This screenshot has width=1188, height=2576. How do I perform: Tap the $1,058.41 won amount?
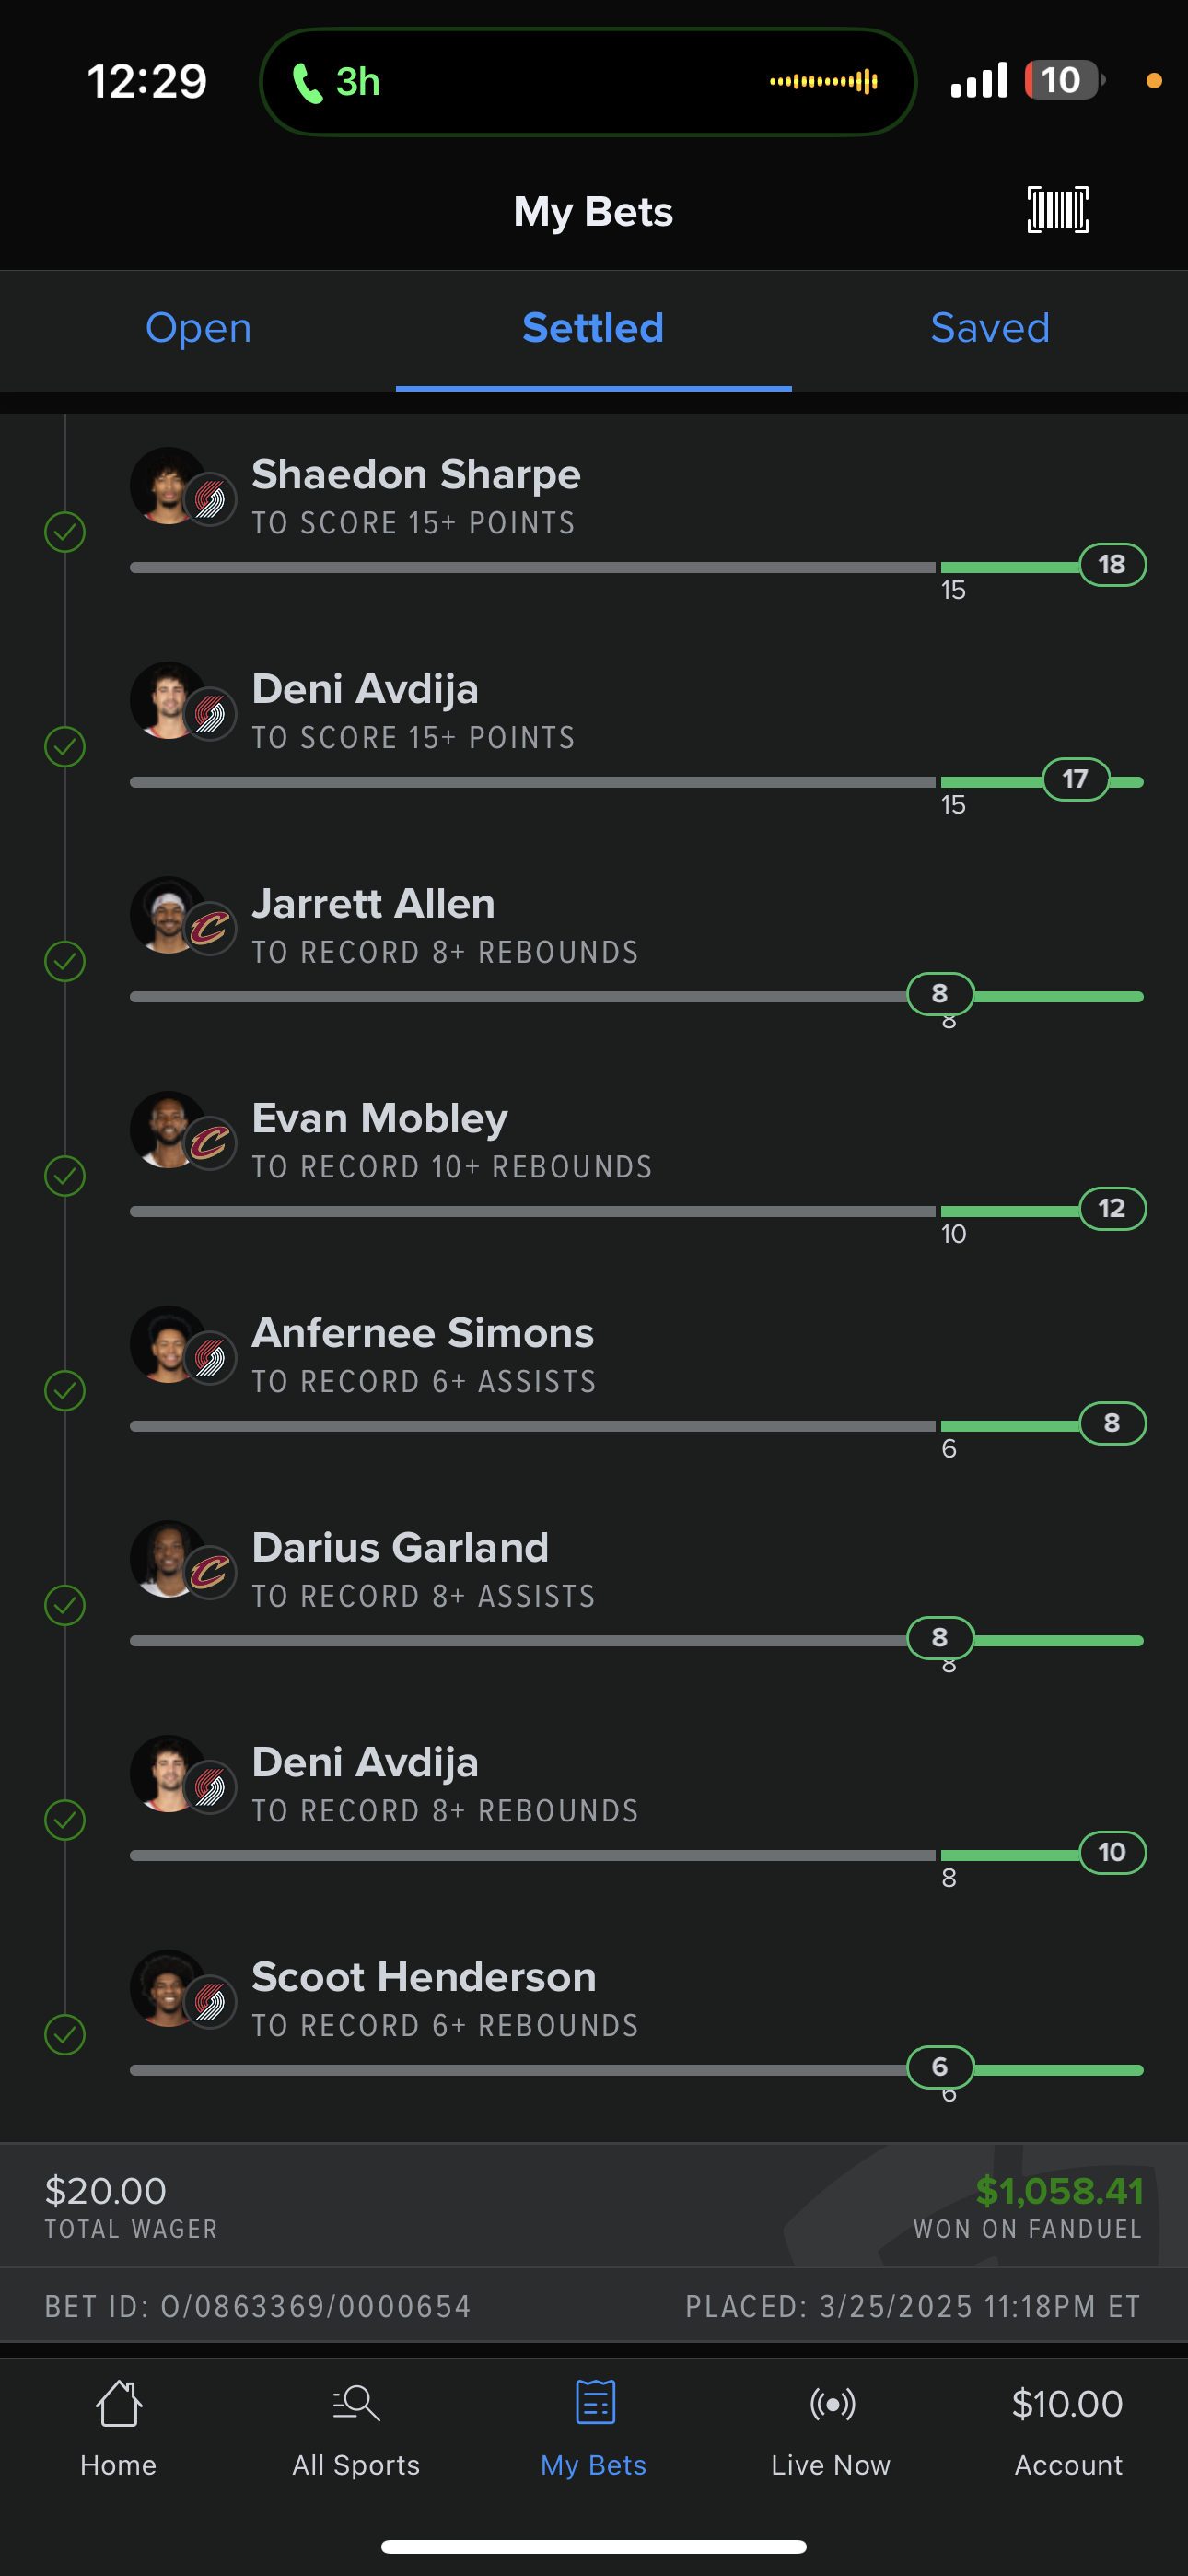[1059, 2190]
